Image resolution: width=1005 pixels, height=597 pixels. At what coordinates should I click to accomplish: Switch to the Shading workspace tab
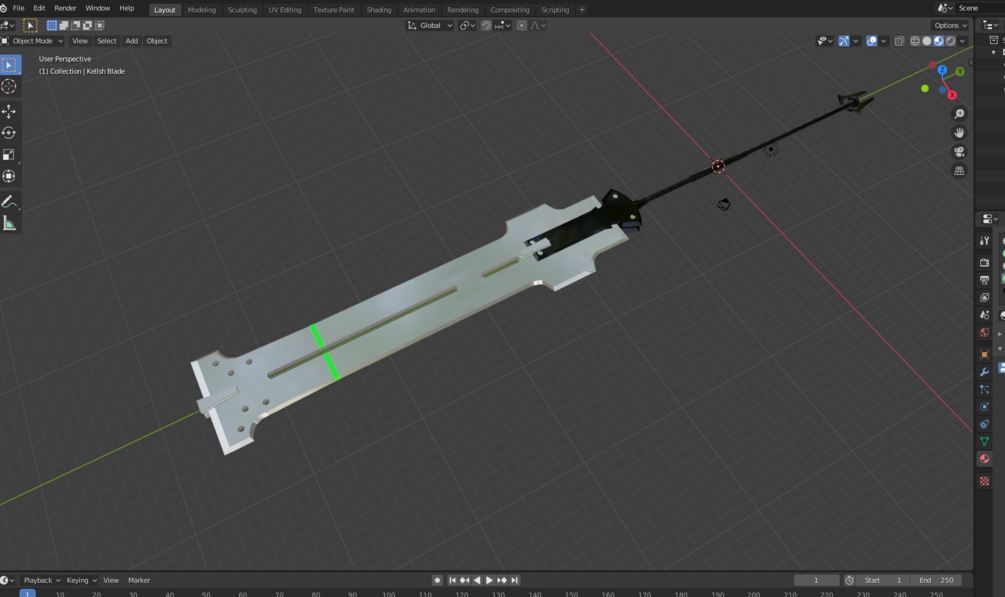click(x=379, y=10)
